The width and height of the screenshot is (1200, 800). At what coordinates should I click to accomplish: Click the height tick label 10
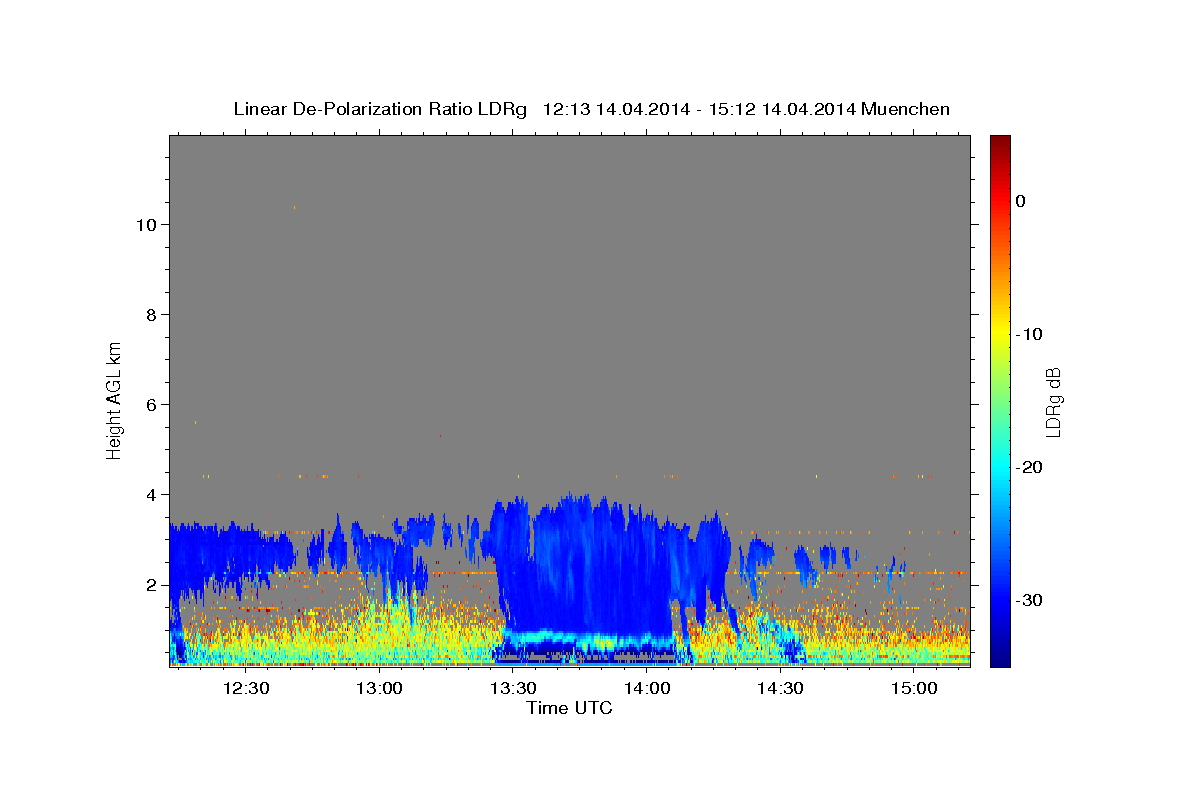pos(145,225)
